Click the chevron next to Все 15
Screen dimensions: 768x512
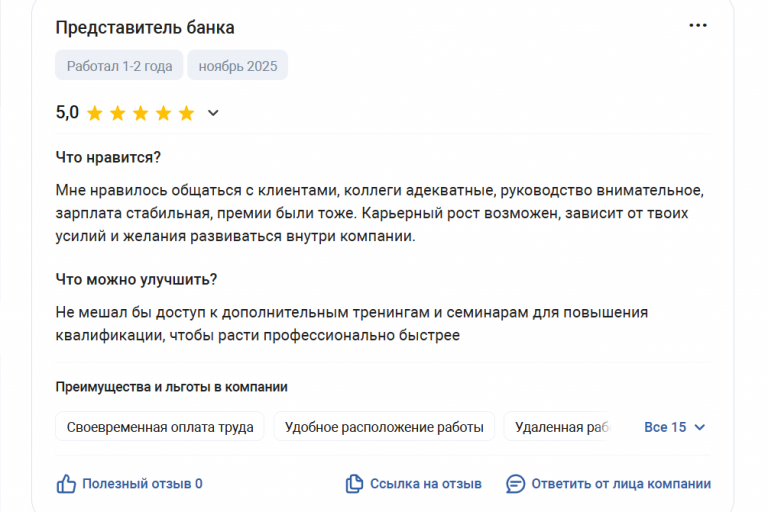click(700, 427)
